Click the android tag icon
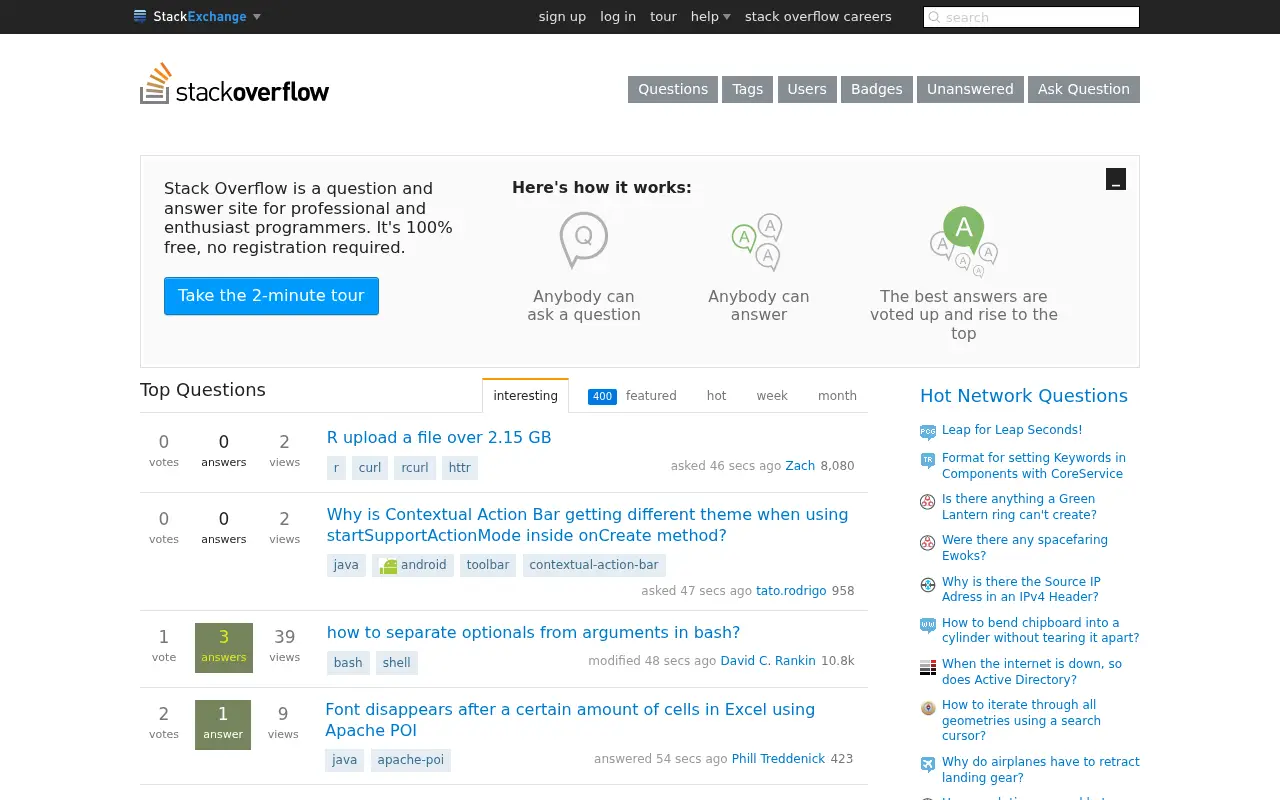The image size is (1280, 800). (388, 566)
